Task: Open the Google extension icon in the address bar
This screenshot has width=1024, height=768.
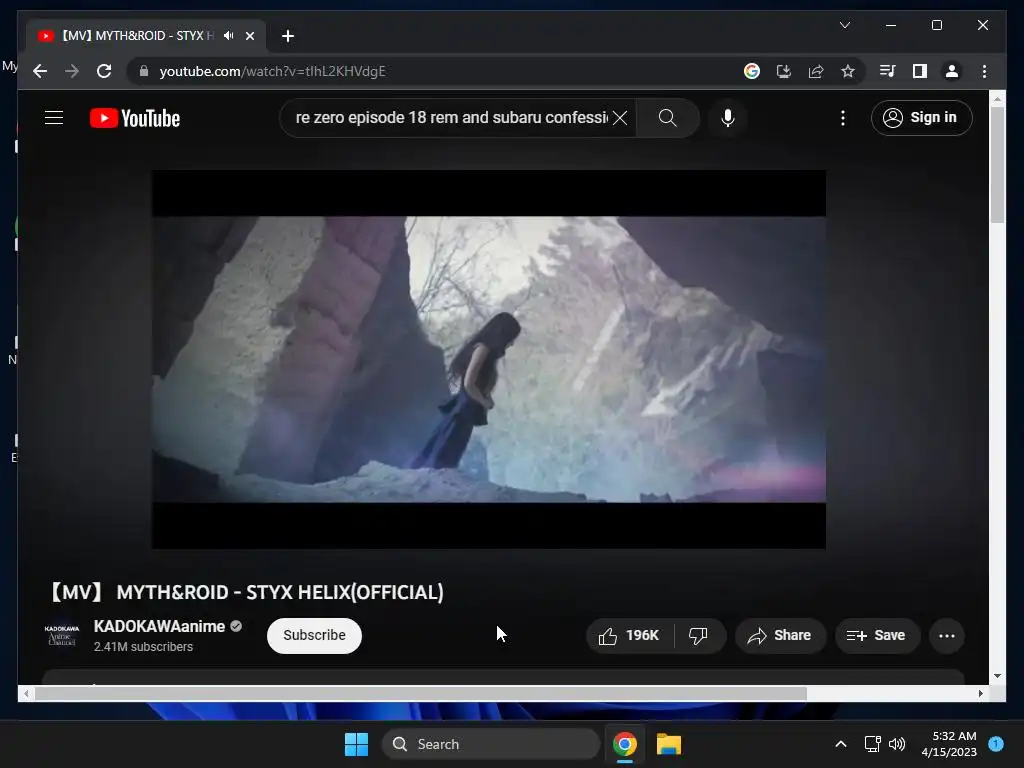Action: tap(752, 71)
